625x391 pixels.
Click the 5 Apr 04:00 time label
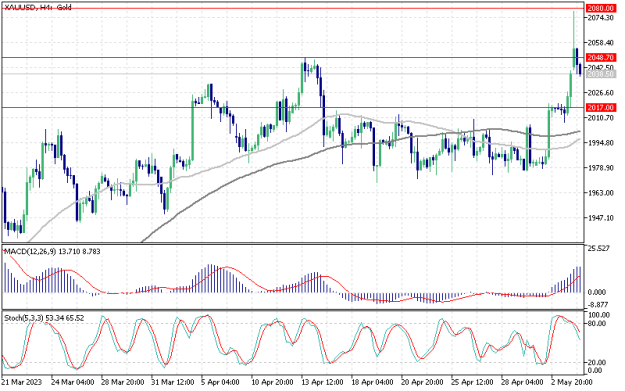pyautogui.click(x=220, y=382)
